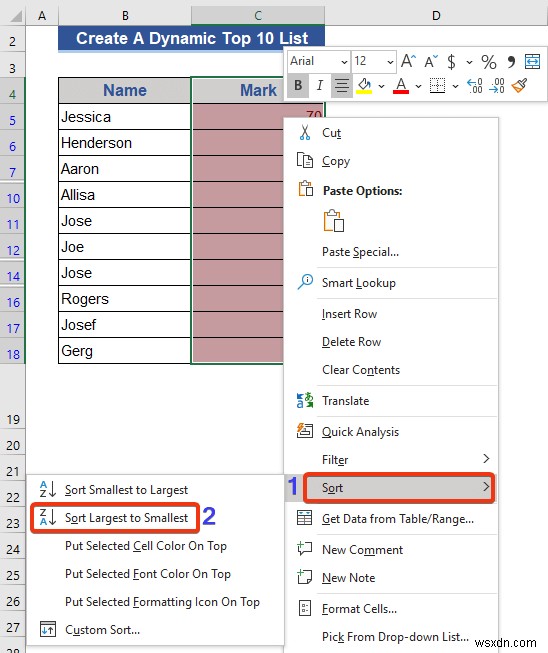Click Paste Special in context menu
The height and width of the screenshot is (653, 548).
(360, 252)
